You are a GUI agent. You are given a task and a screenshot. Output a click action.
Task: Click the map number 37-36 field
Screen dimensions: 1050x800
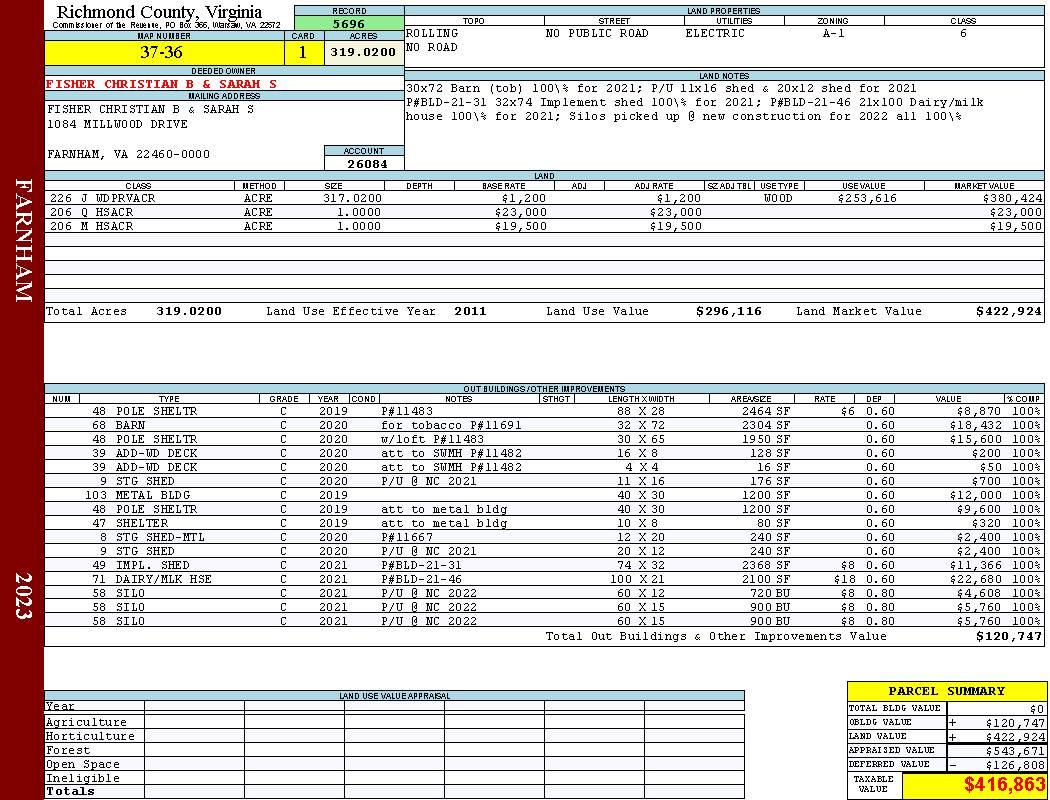(164, 52)
